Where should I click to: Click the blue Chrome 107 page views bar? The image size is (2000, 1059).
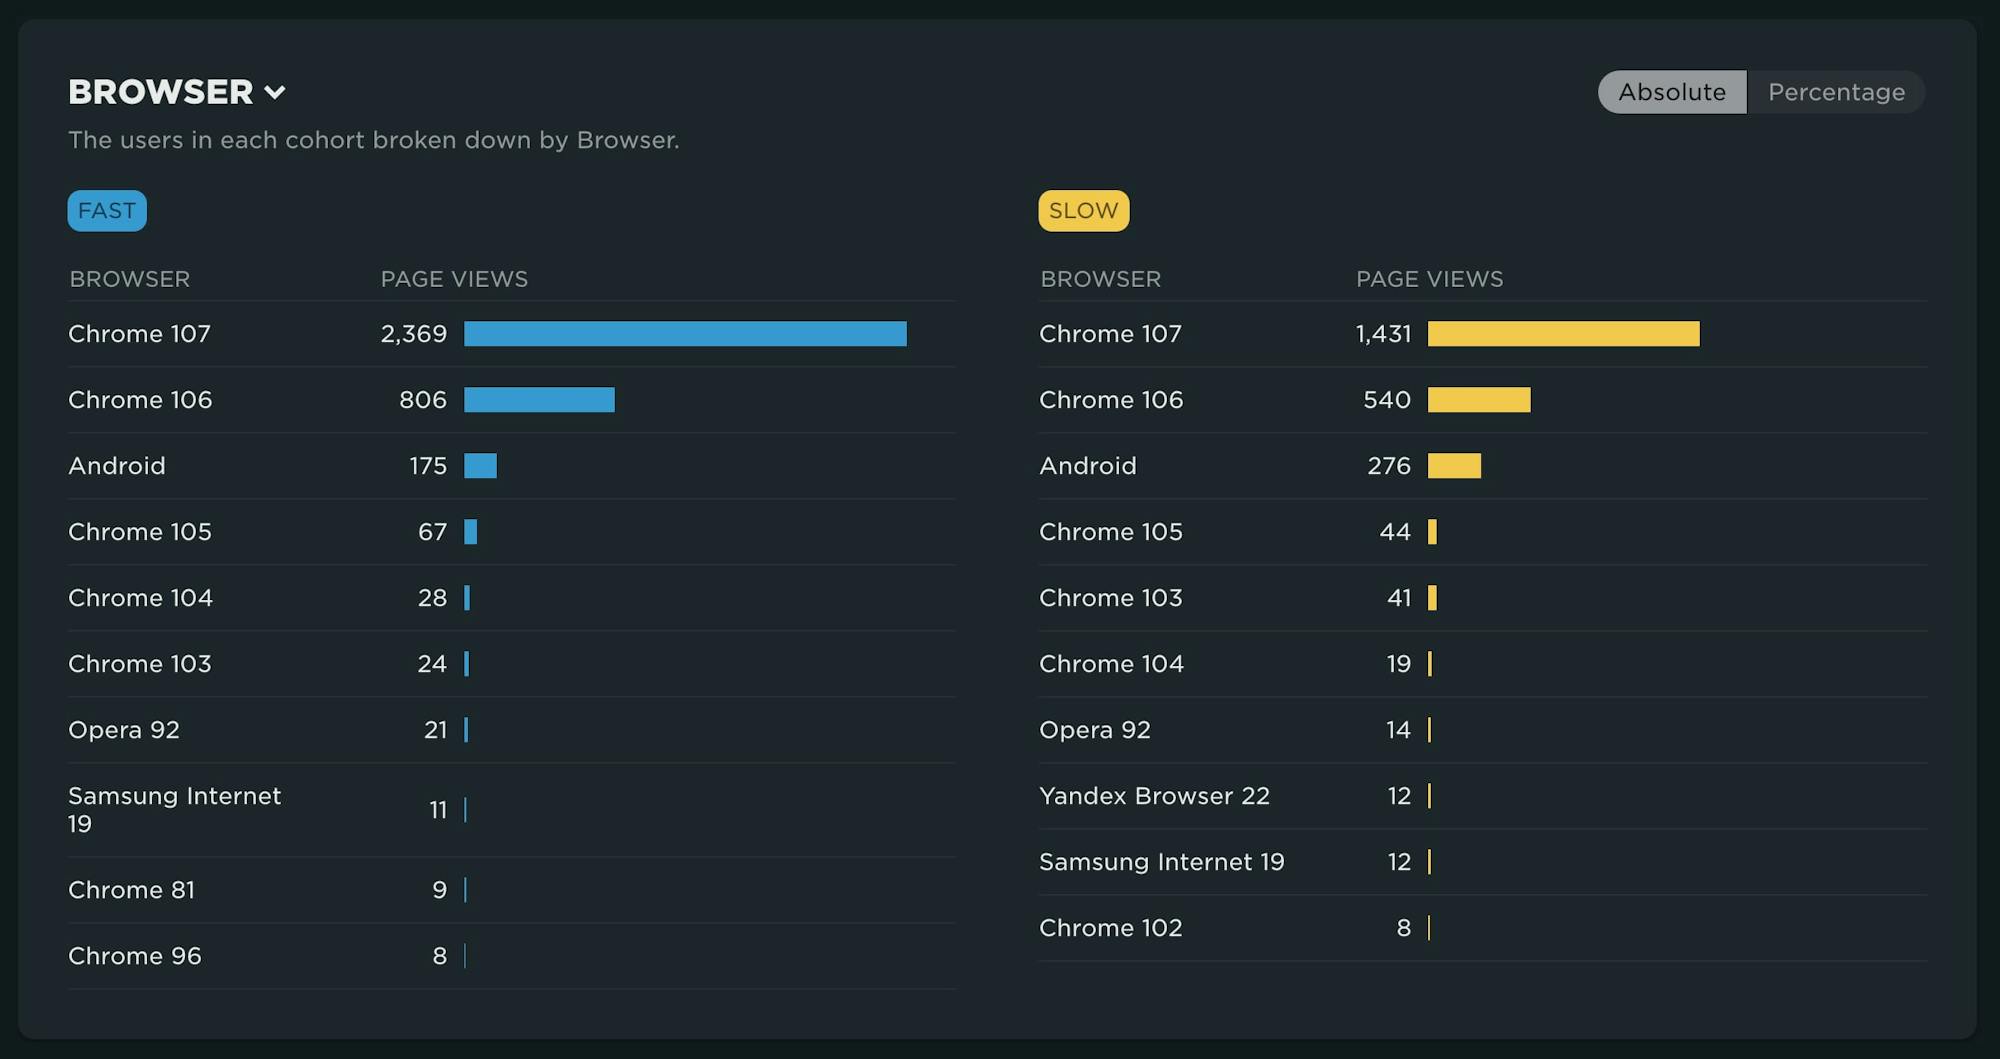click(x=684, y=333)
